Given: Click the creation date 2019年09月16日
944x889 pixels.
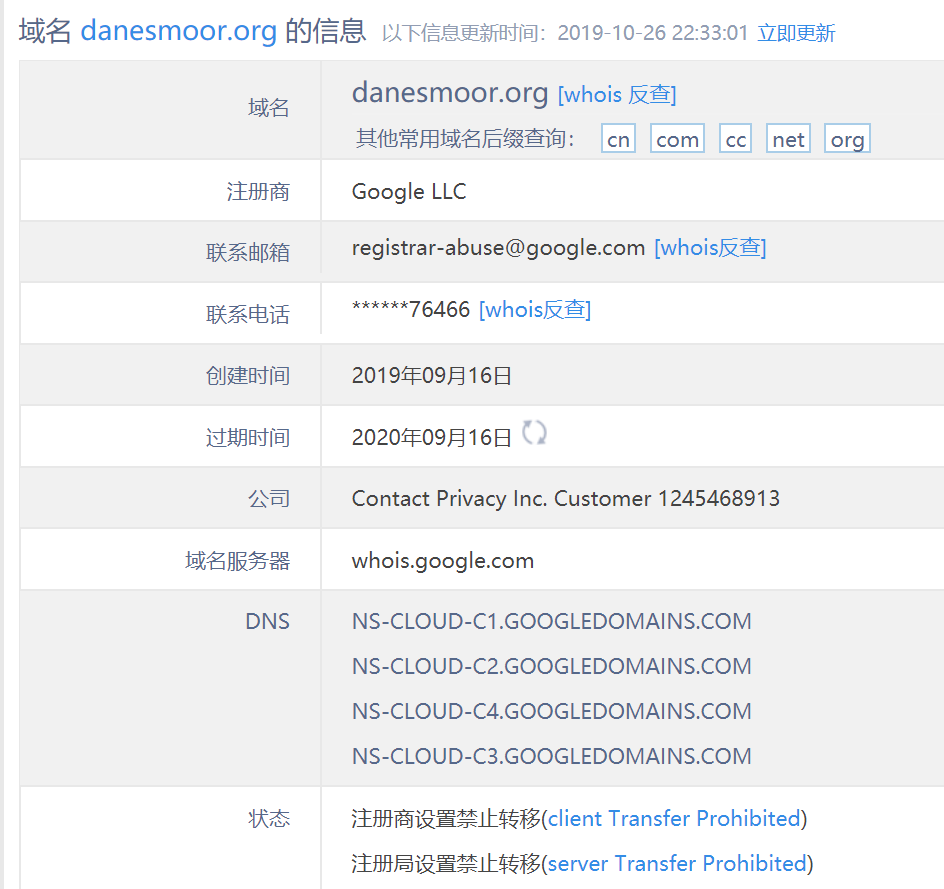Looking at the screenshot, I should (432, 376).
